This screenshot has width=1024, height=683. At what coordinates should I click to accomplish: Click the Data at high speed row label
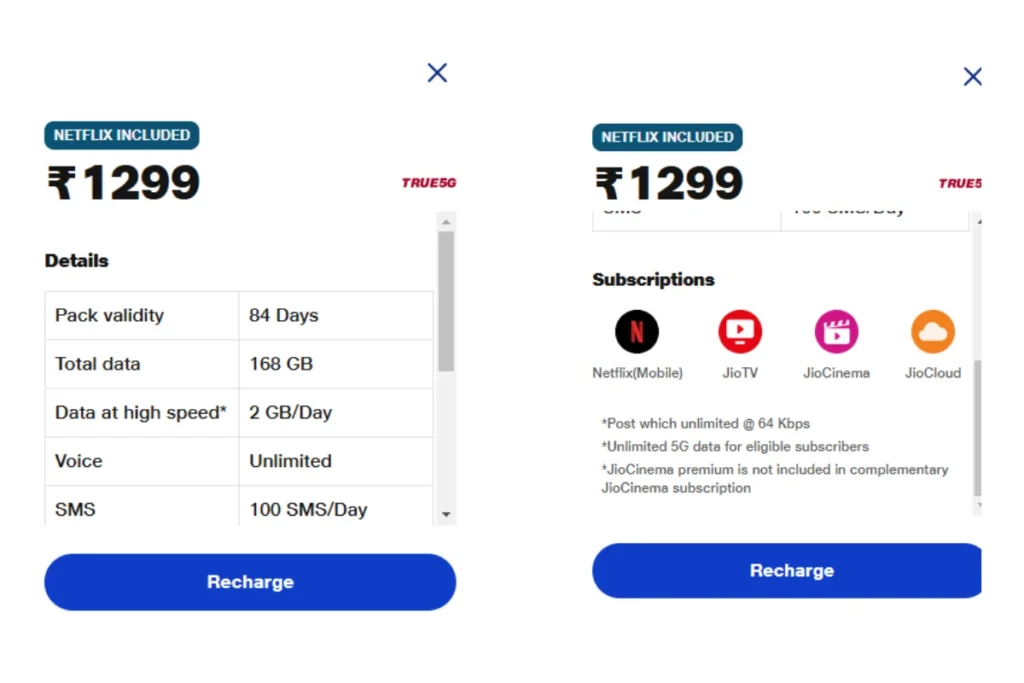[x=140, y=413]
